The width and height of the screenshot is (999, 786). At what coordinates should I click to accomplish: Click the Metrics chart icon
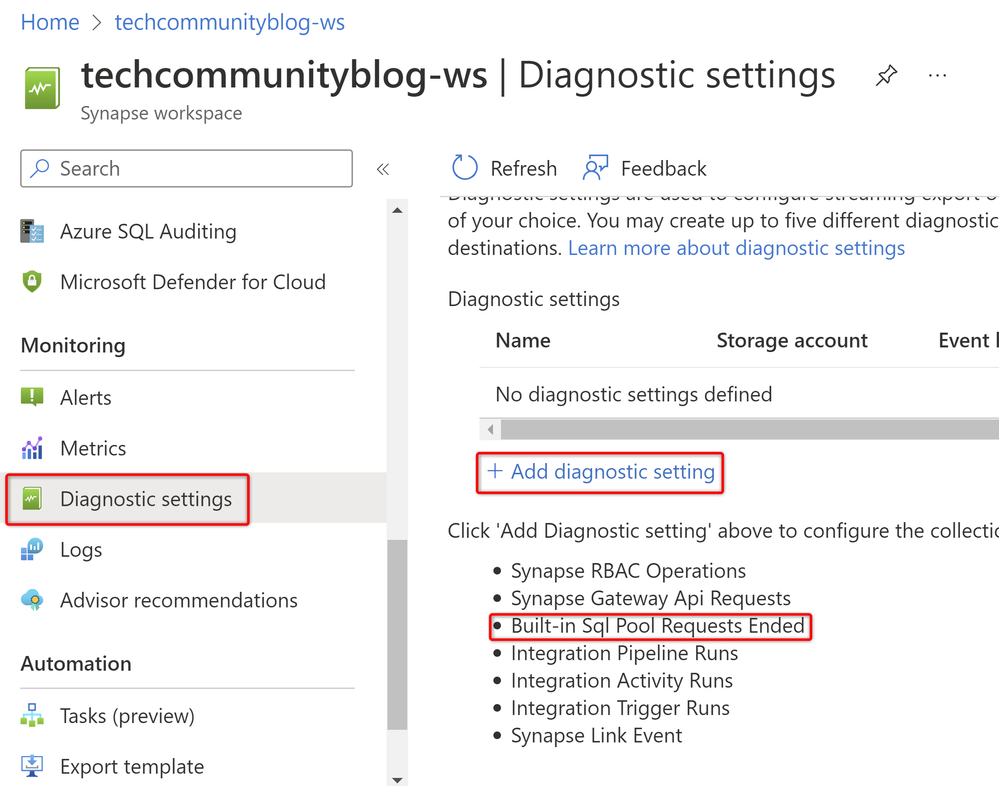click(x=32, y=448)
